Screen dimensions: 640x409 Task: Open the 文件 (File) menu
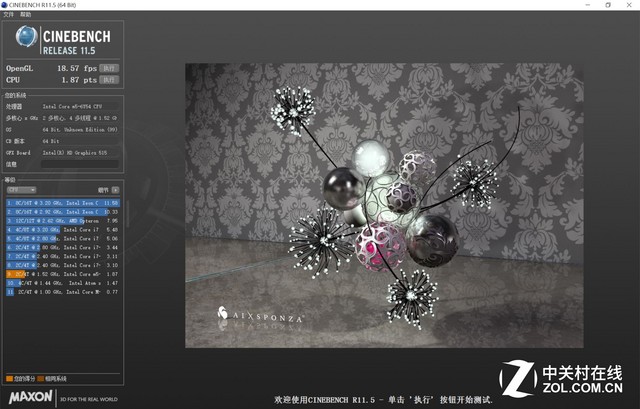click(x=9, y=15)
